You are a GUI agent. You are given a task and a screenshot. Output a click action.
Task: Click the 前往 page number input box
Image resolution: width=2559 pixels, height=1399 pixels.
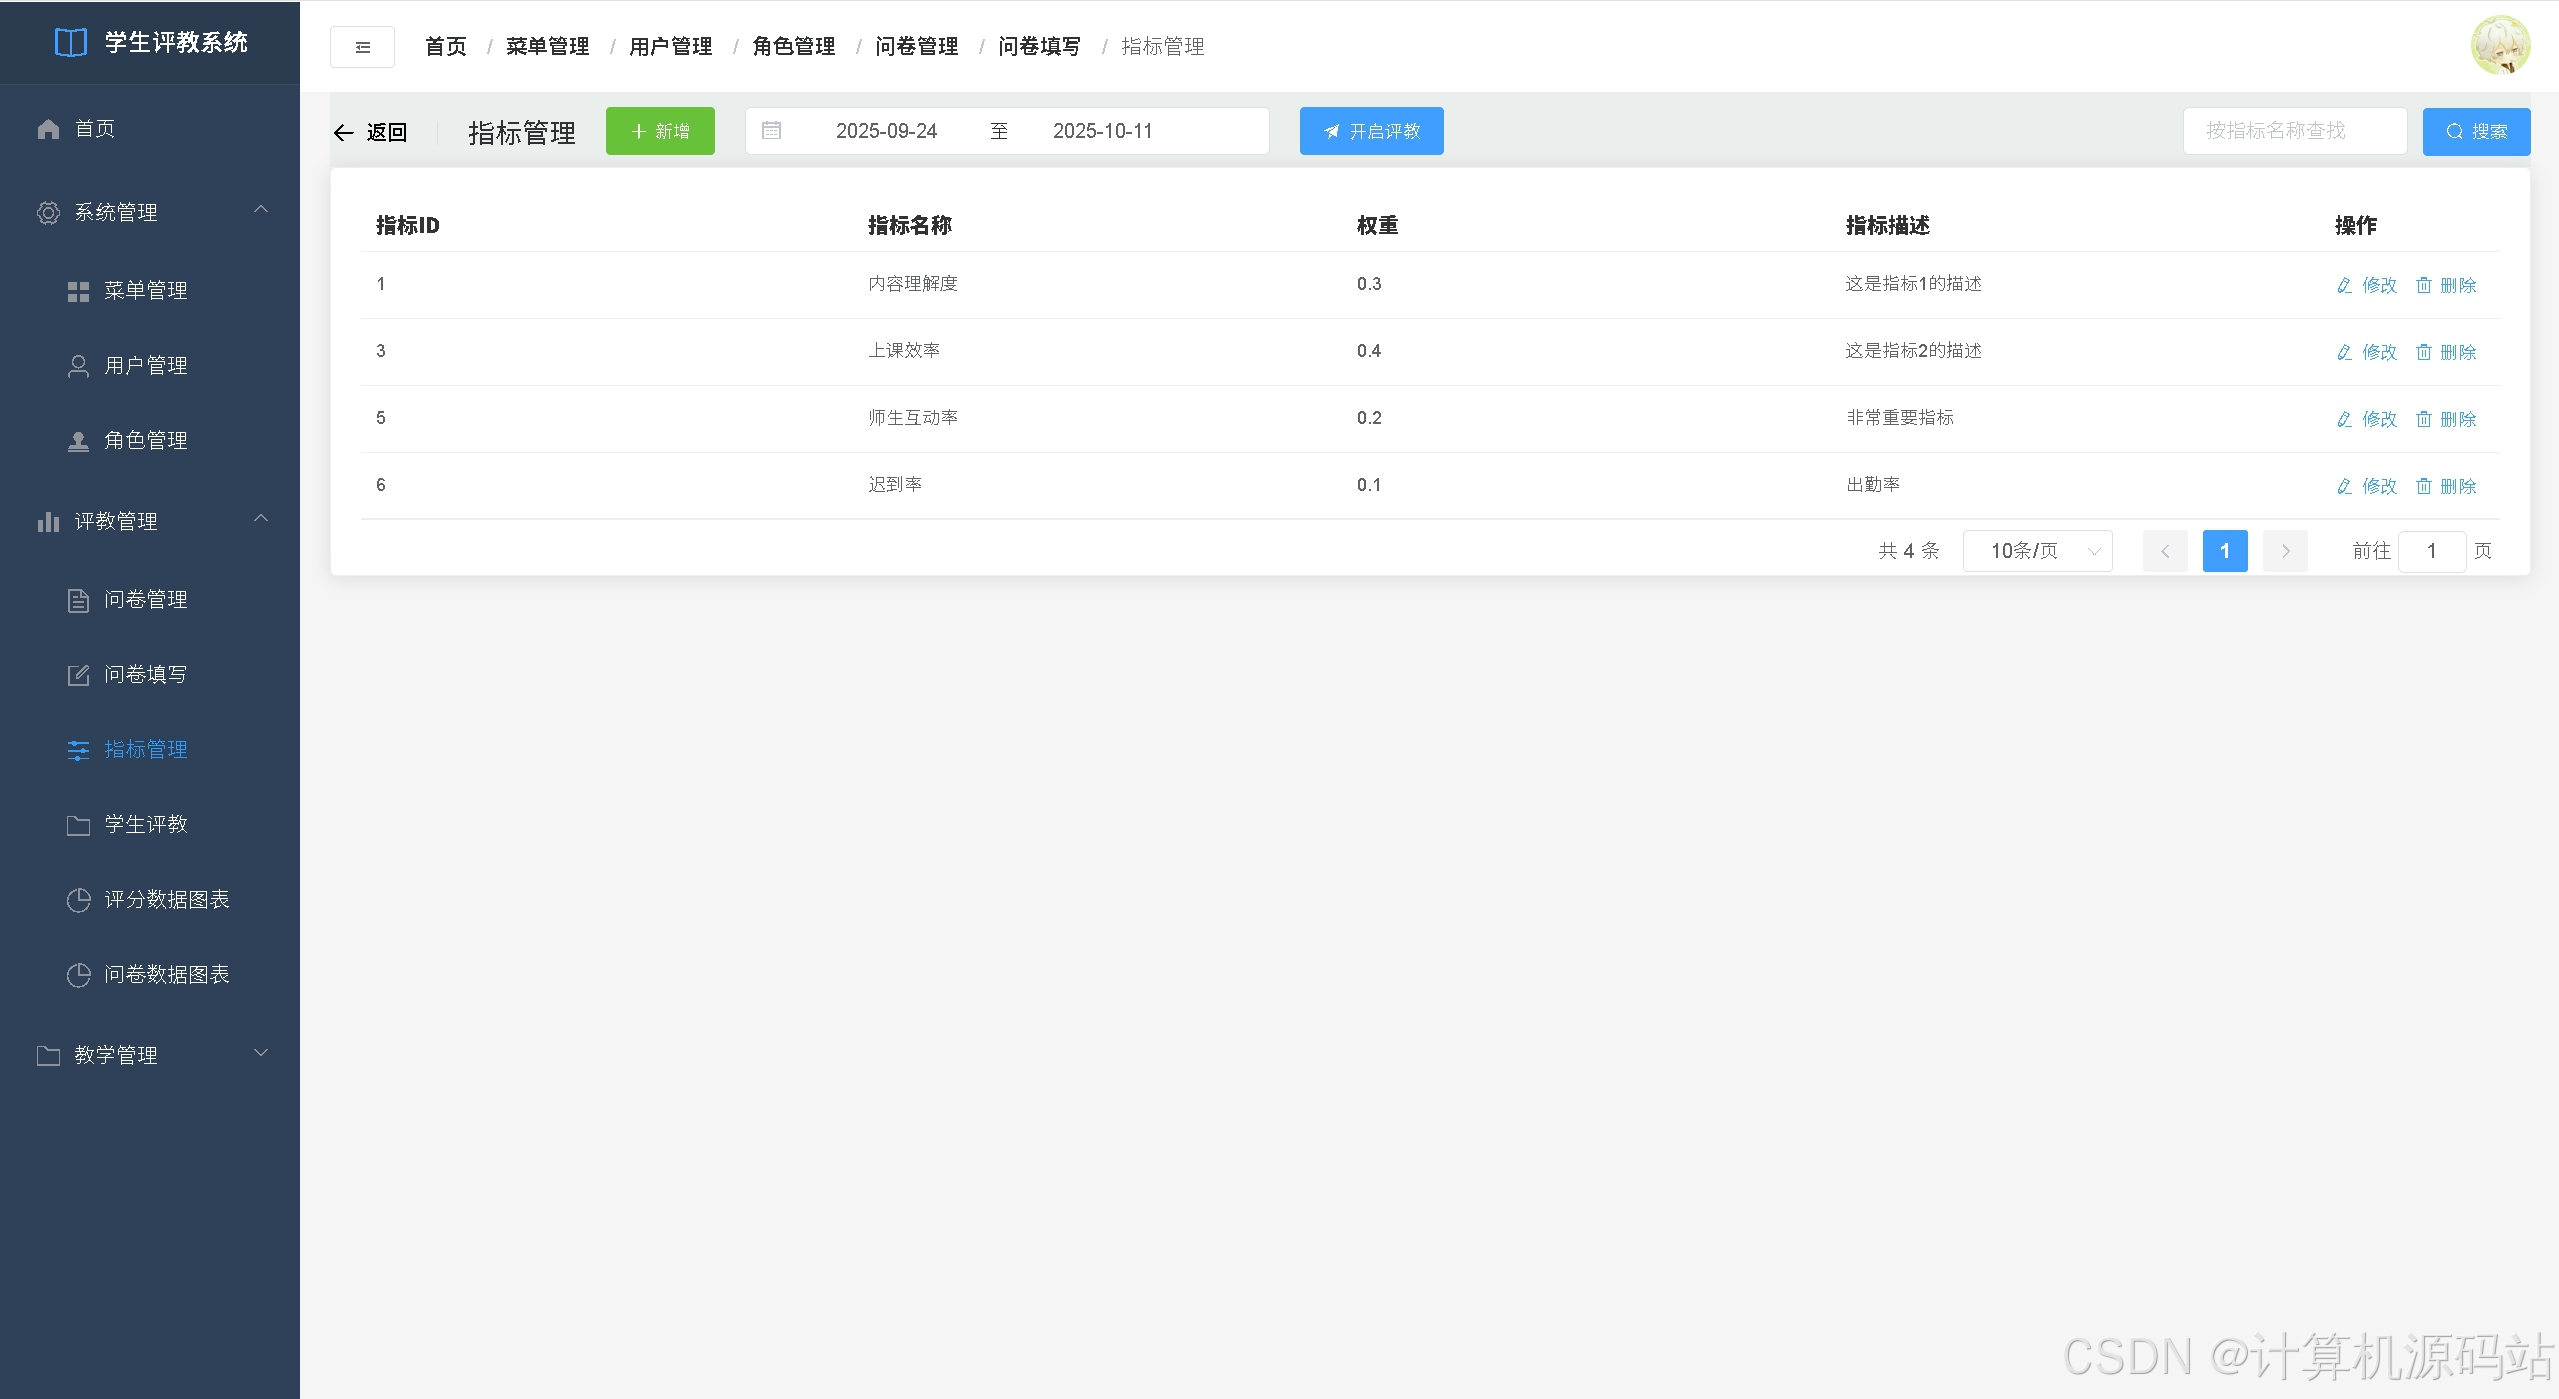(x=2432, y=551)
